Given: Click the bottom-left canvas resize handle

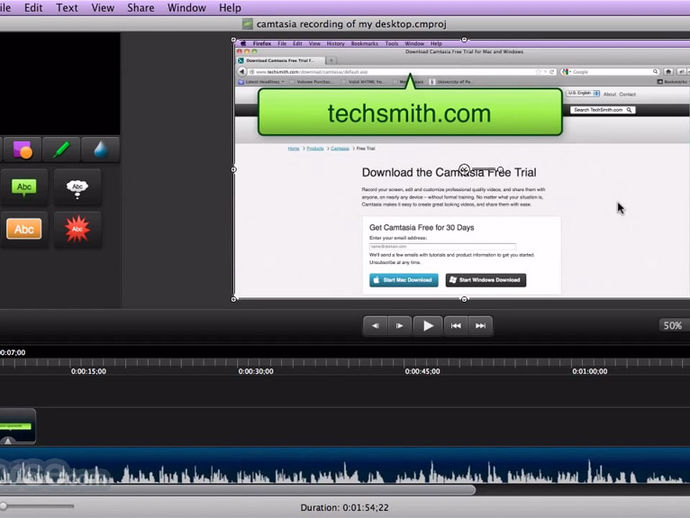Looking at the screenshot, I should [x=234, y=299].
